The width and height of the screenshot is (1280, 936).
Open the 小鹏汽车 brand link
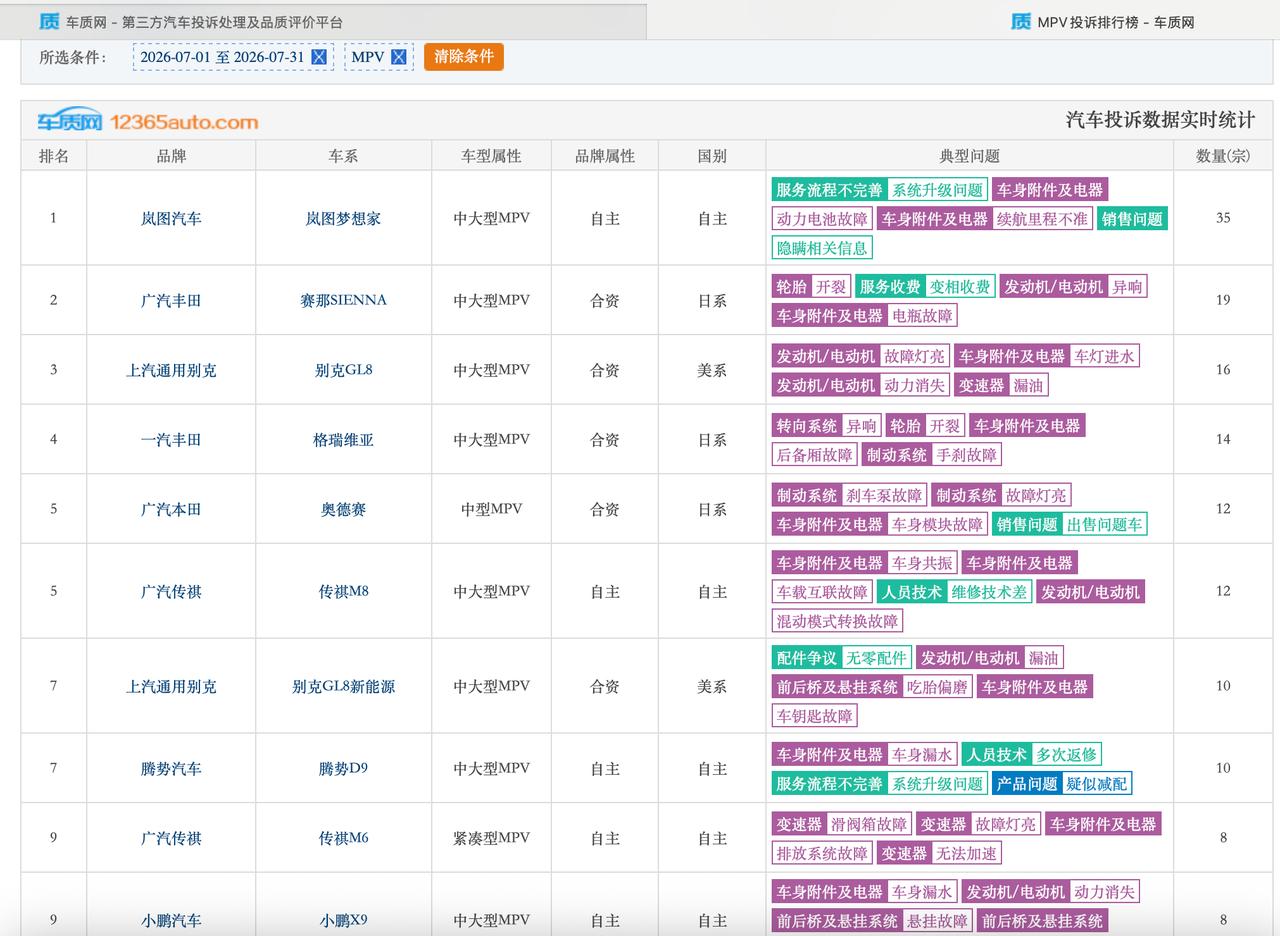(x=171, y=920)
